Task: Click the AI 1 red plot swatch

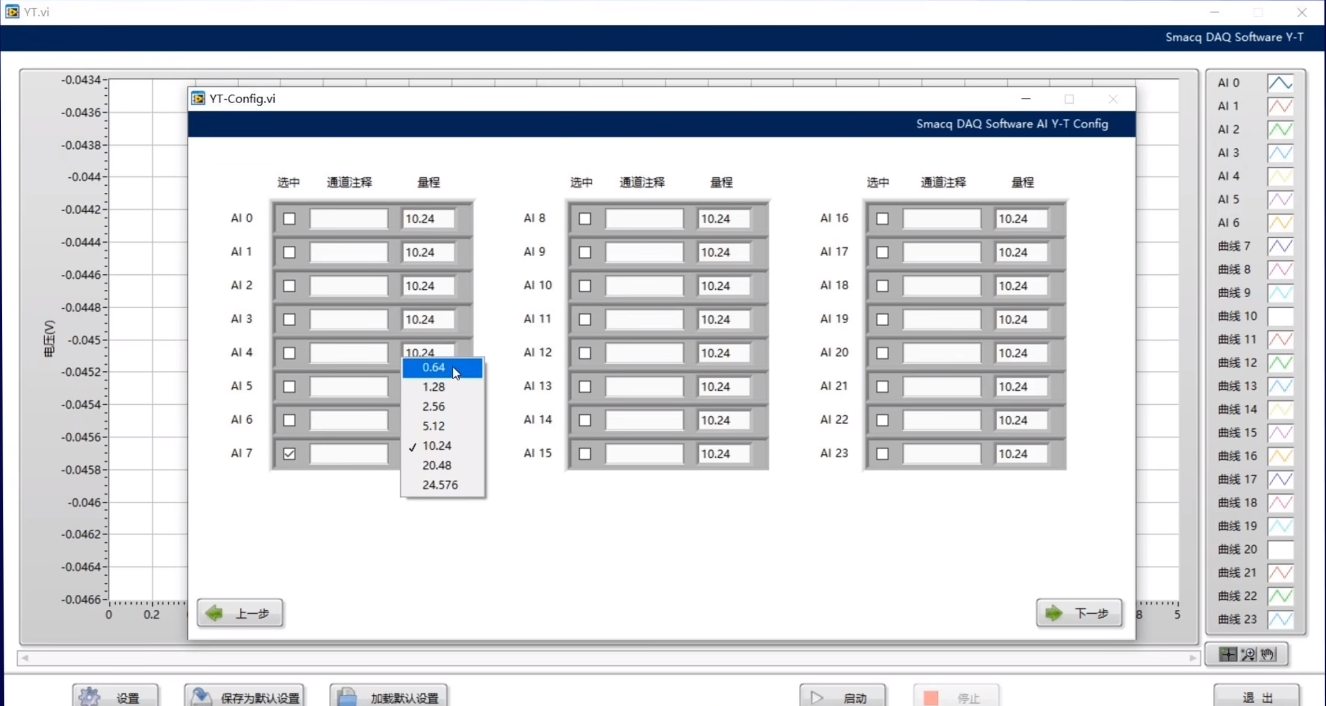Action: point(1280,106)
